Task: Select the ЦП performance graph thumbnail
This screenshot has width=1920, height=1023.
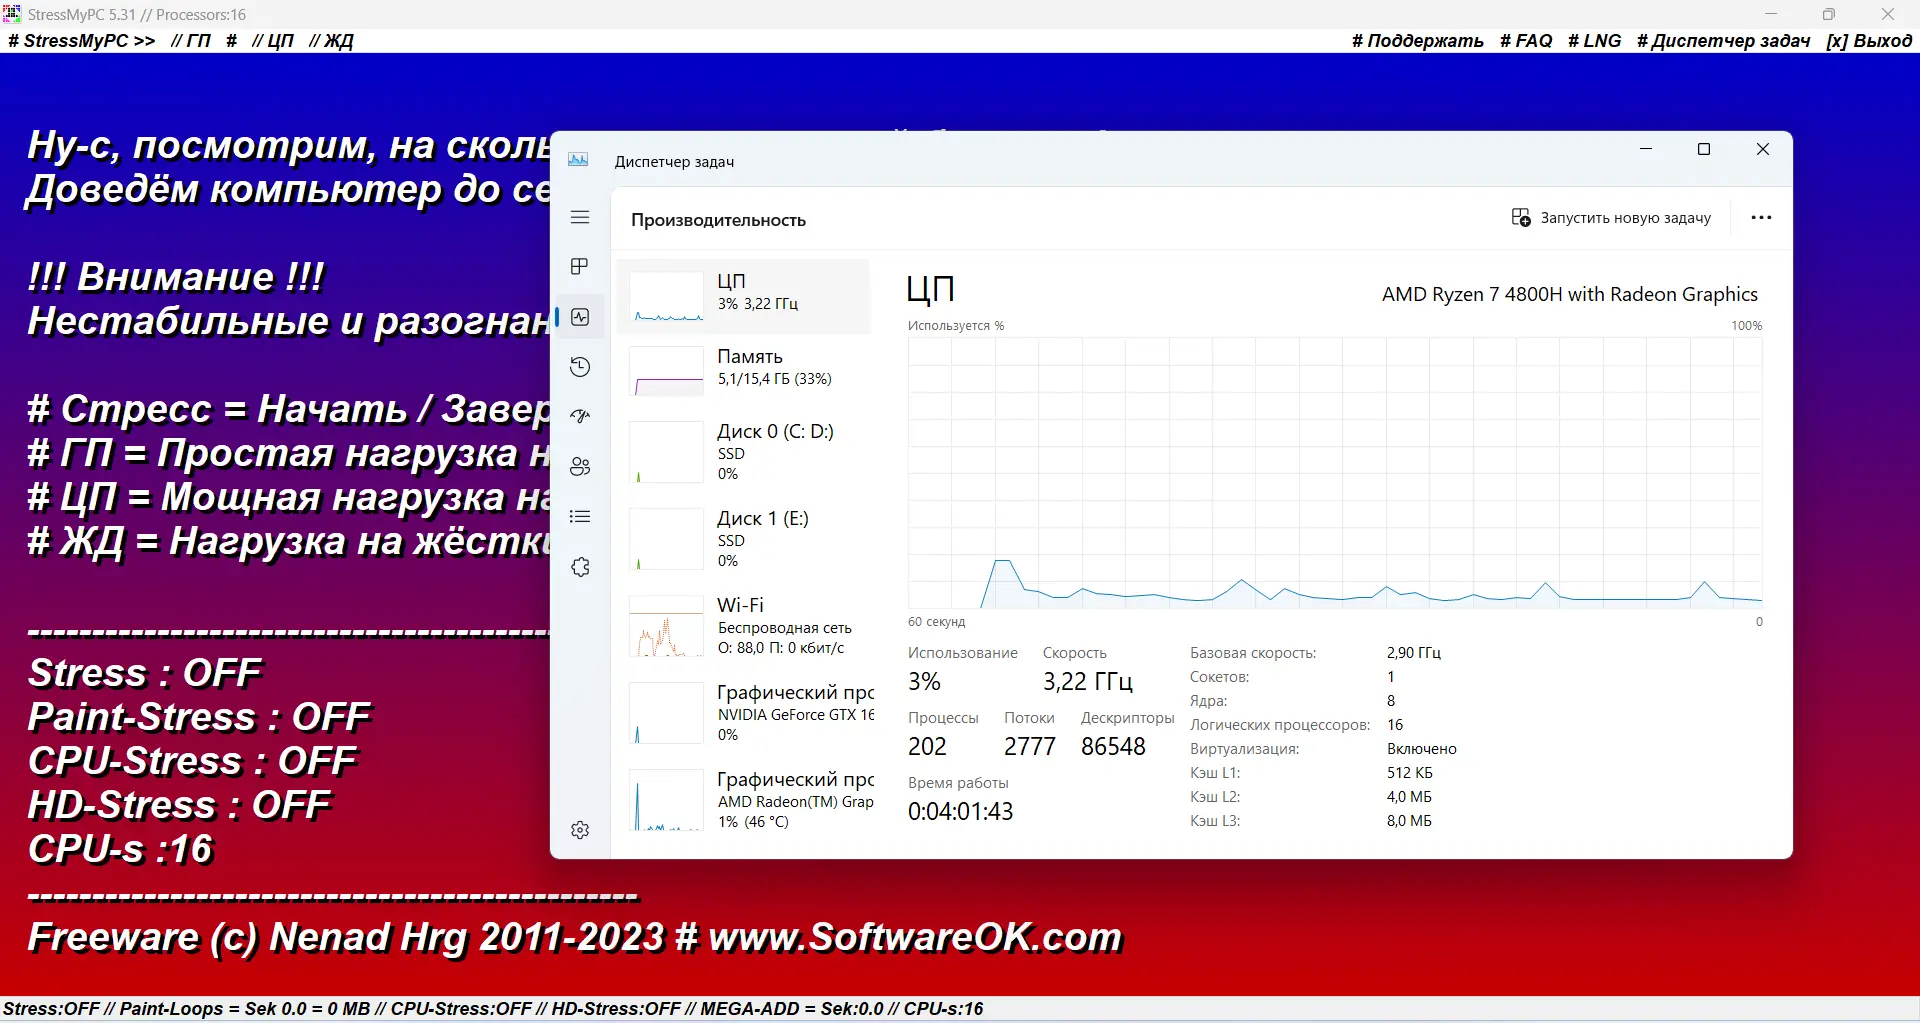Action: (x=666, y=297)
